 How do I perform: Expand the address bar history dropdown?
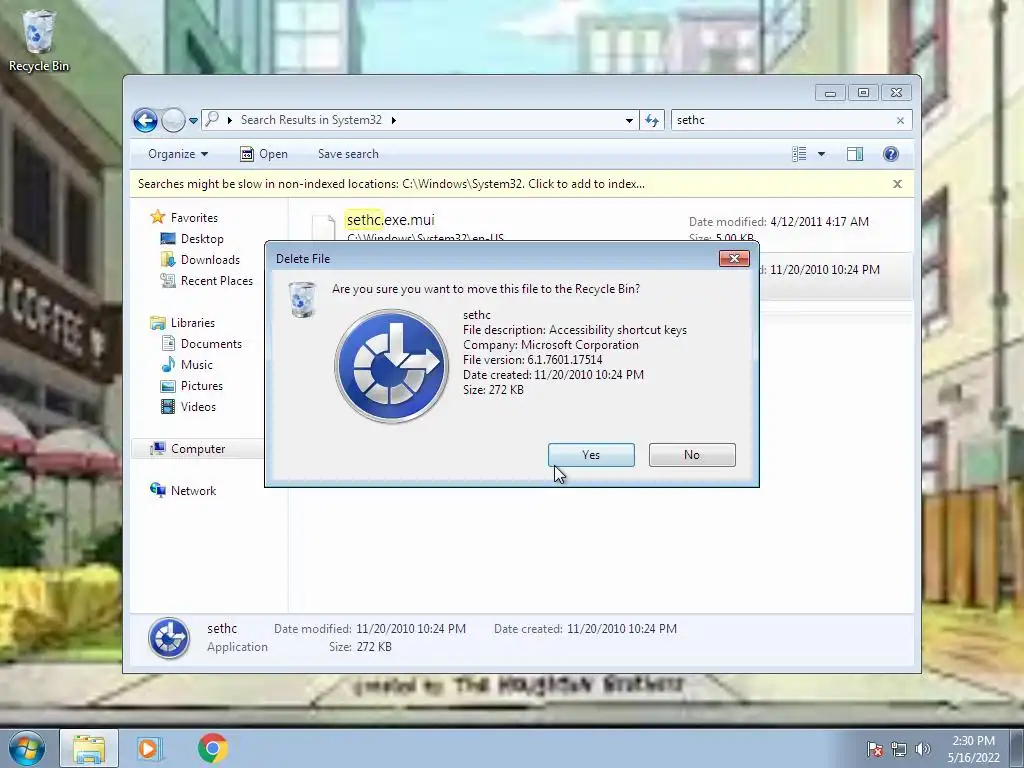[x=629, y=120]
